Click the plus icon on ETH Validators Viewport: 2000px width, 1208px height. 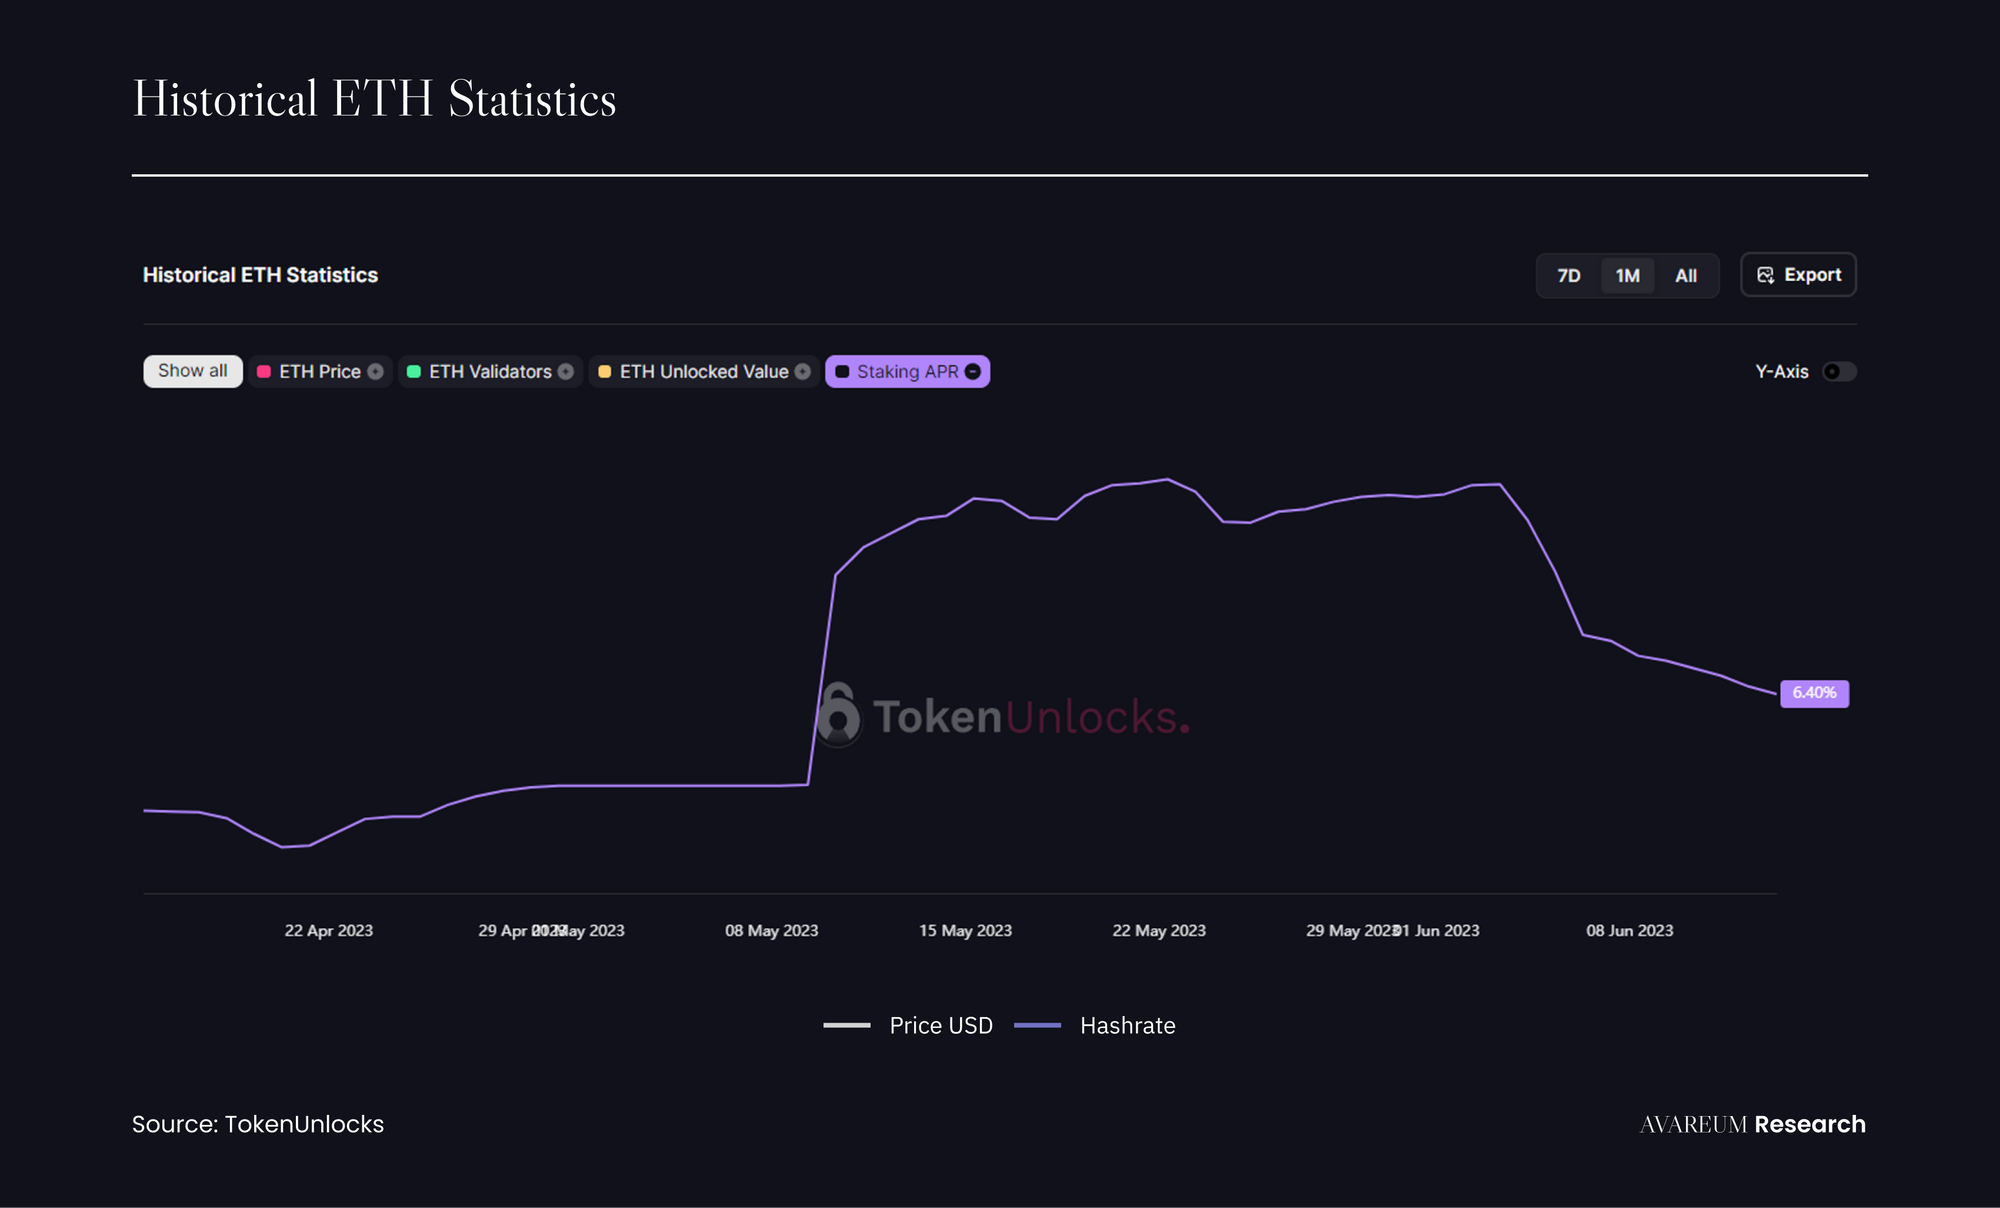pyautogui.click(x=566, y=372)
